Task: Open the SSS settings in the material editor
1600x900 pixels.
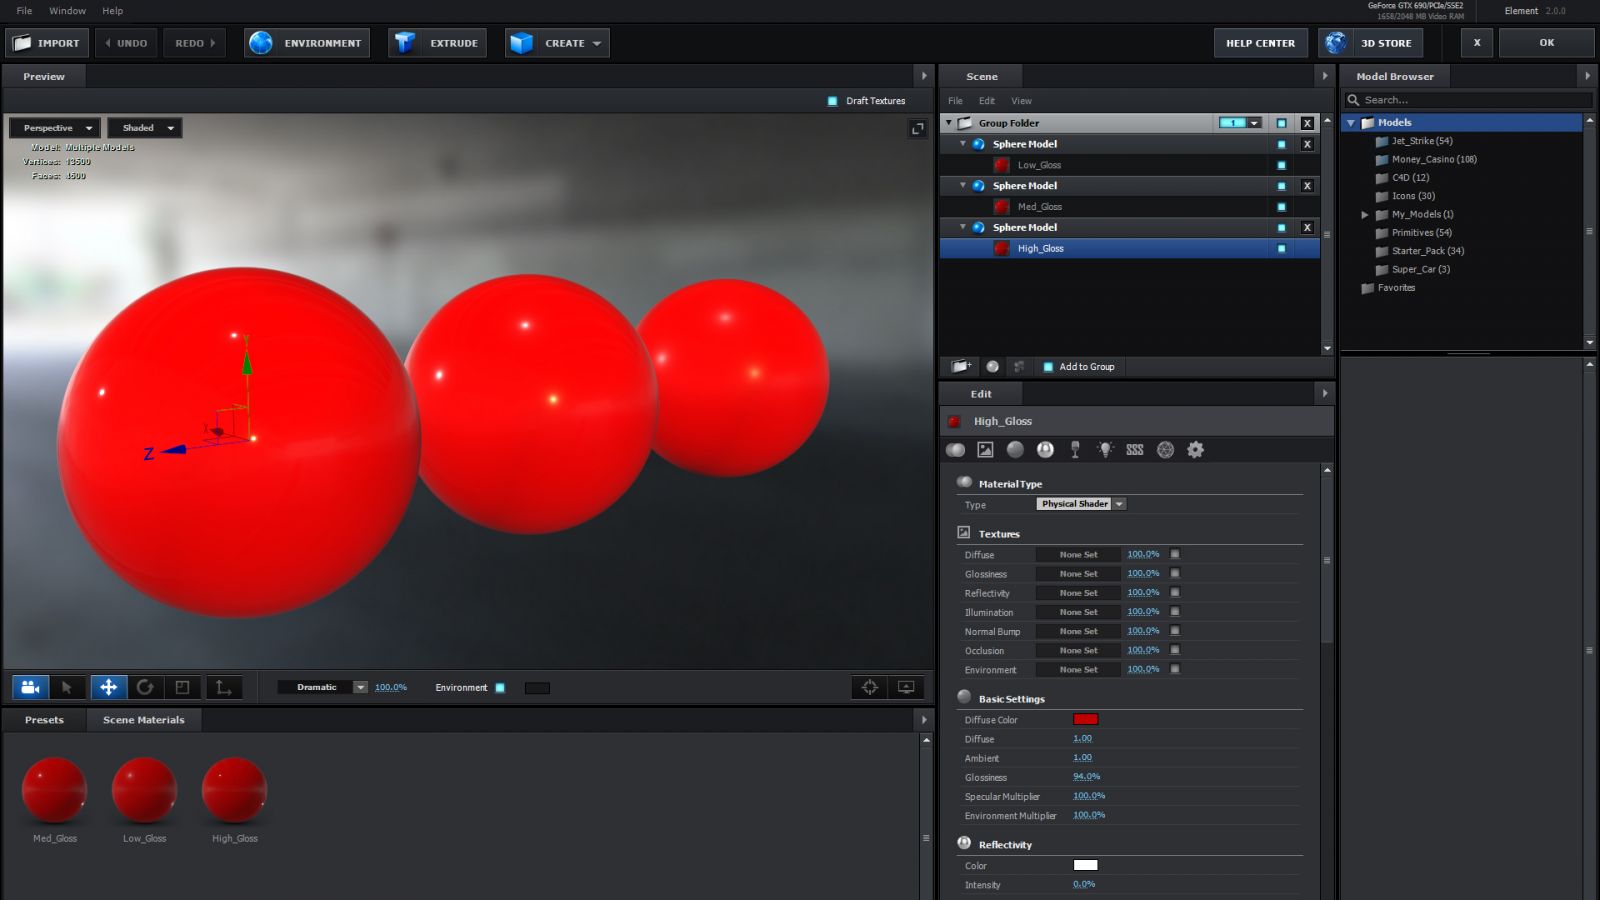Action: click(x=1134, y=450)
